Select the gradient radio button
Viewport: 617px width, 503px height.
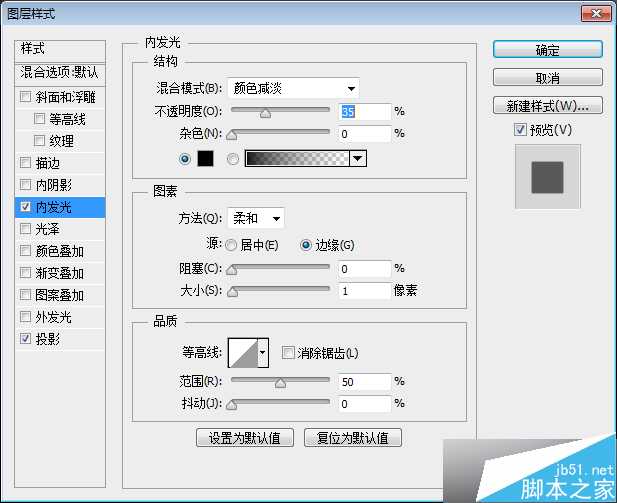point(233,159)
